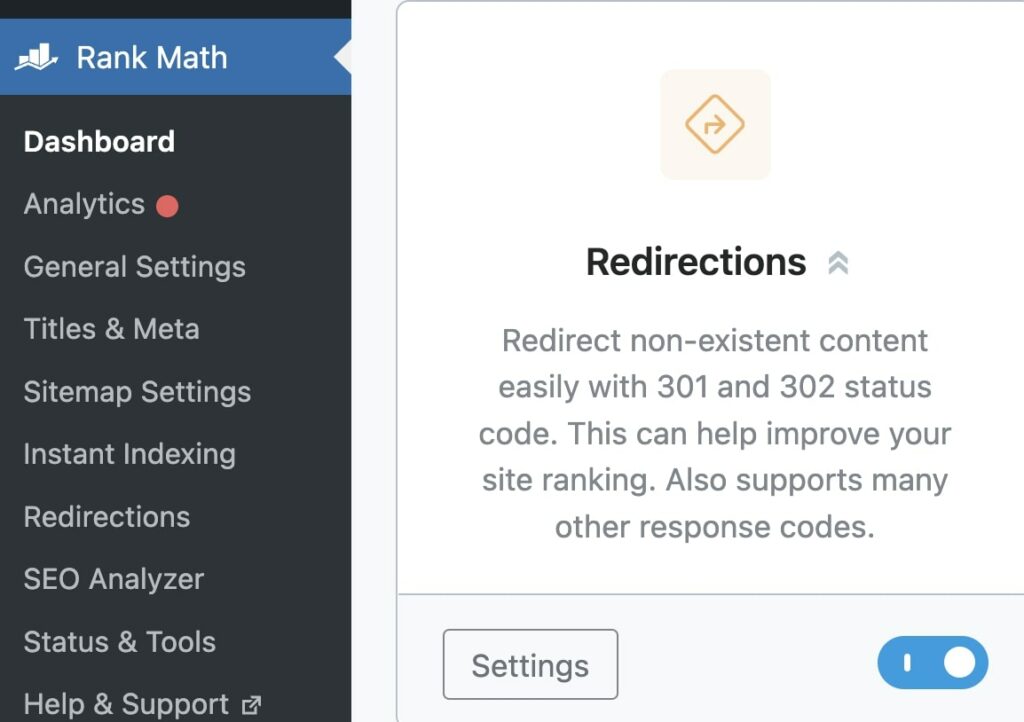Disable the Redirections module toggle
This screenshot has width=1024, height=722.
tap(932, 663)
